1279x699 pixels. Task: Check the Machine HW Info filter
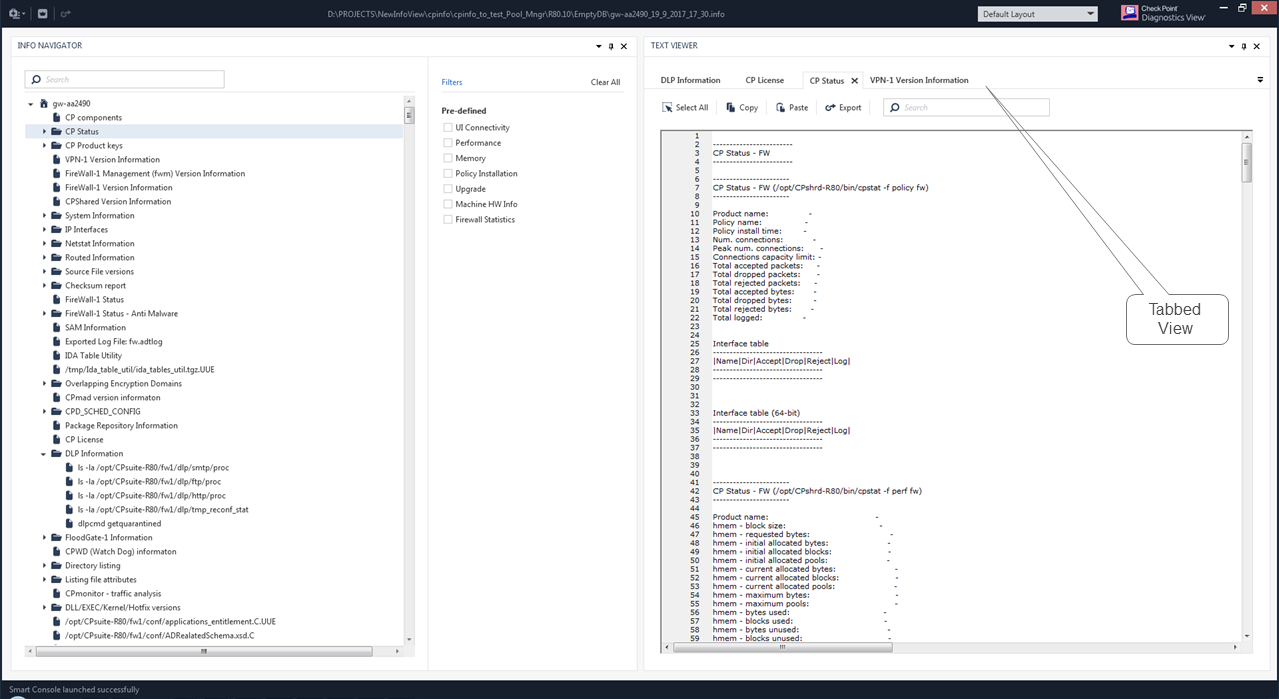(448, 204)
